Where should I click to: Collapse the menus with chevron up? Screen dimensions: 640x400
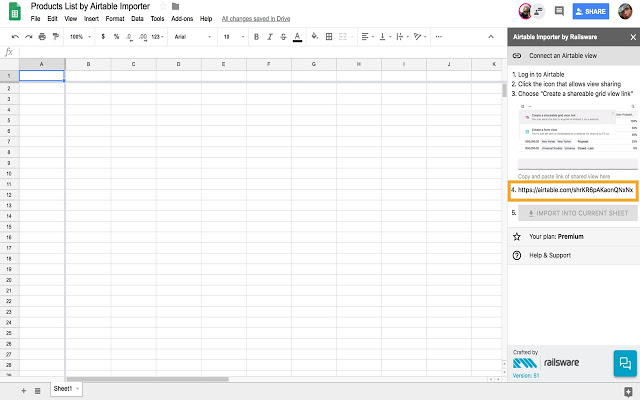(x=491, y=37)
